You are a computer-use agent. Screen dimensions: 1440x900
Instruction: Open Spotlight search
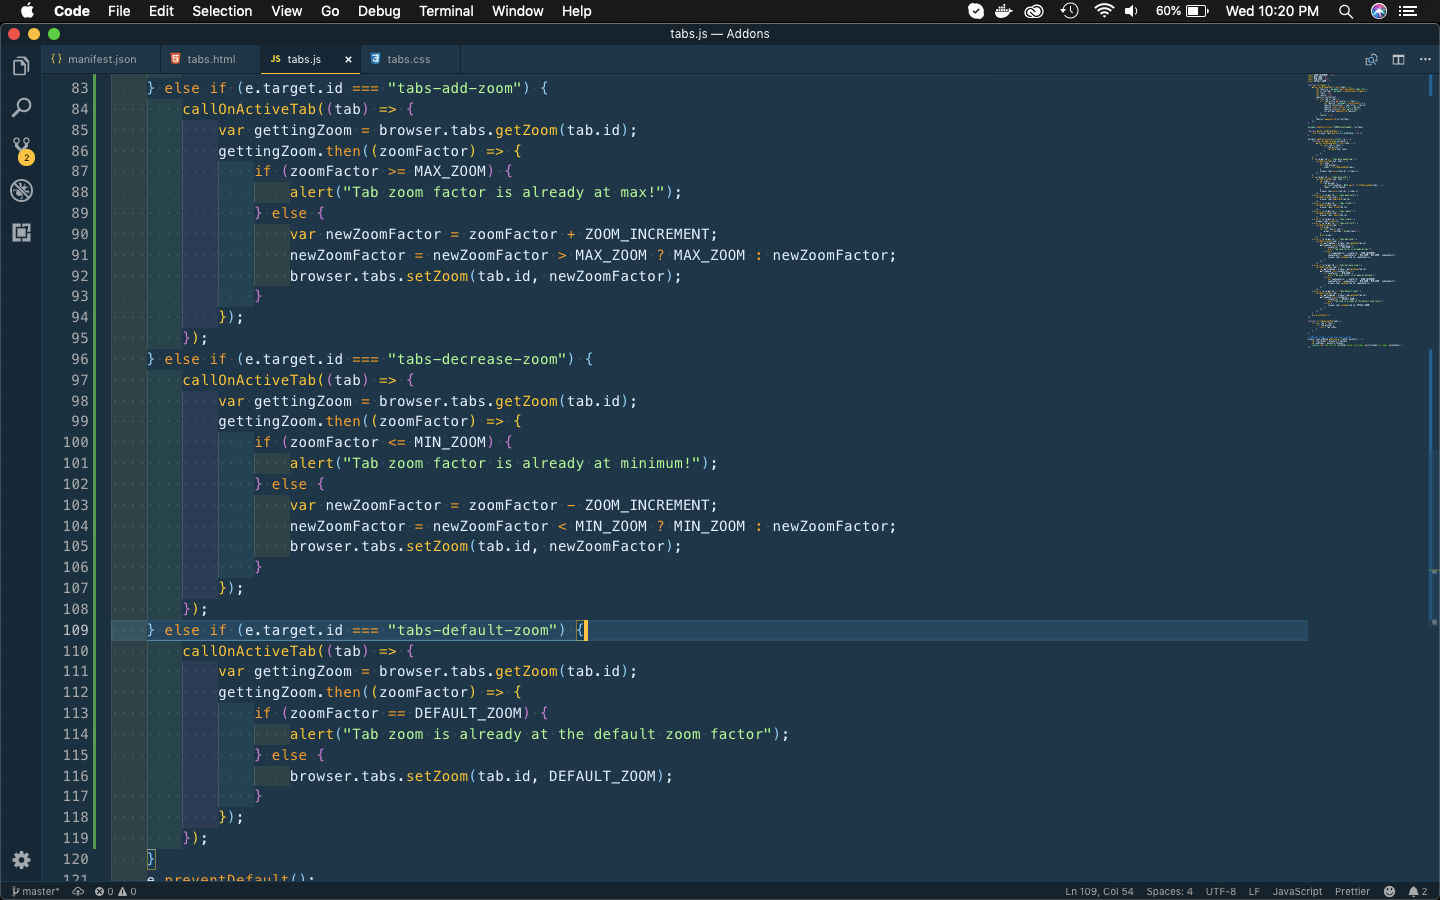click(x=1346, y=11)
